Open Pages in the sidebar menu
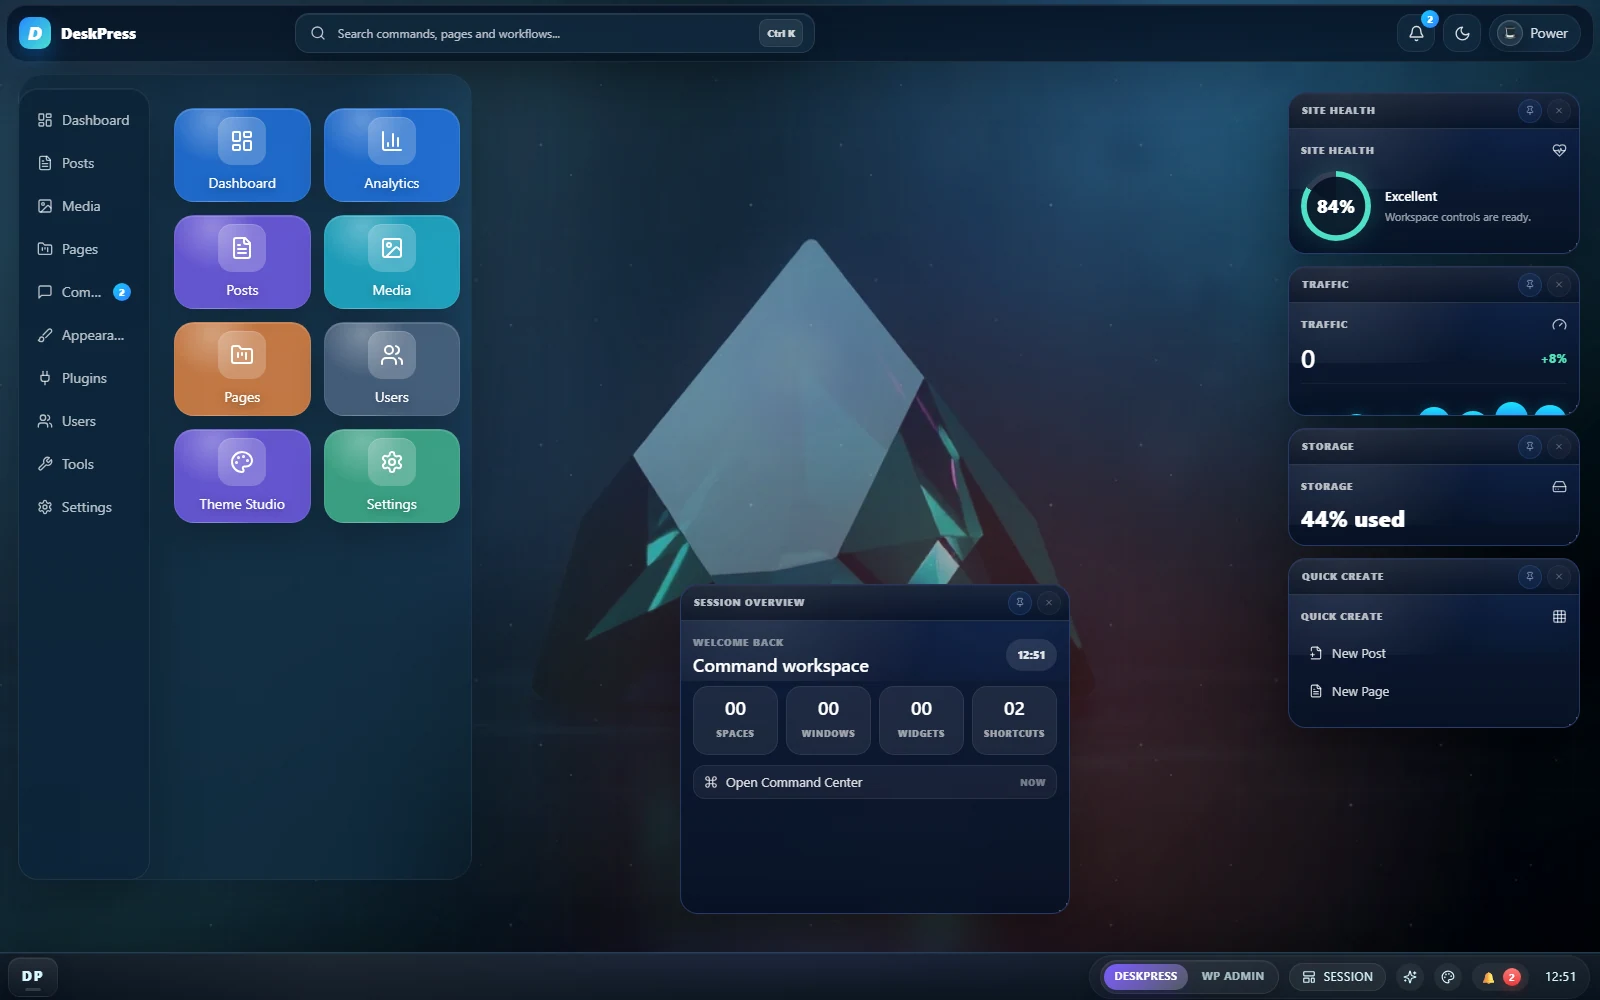The height and width of the screenshot is (1000, 1600). (84, 249)
